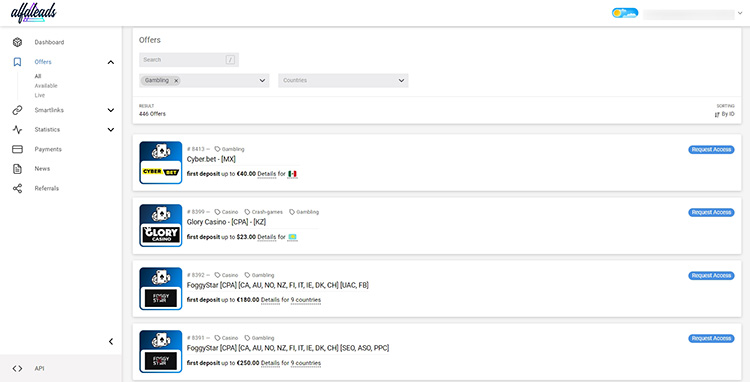
Task: Select All under Offers
Action: point(38,76)
